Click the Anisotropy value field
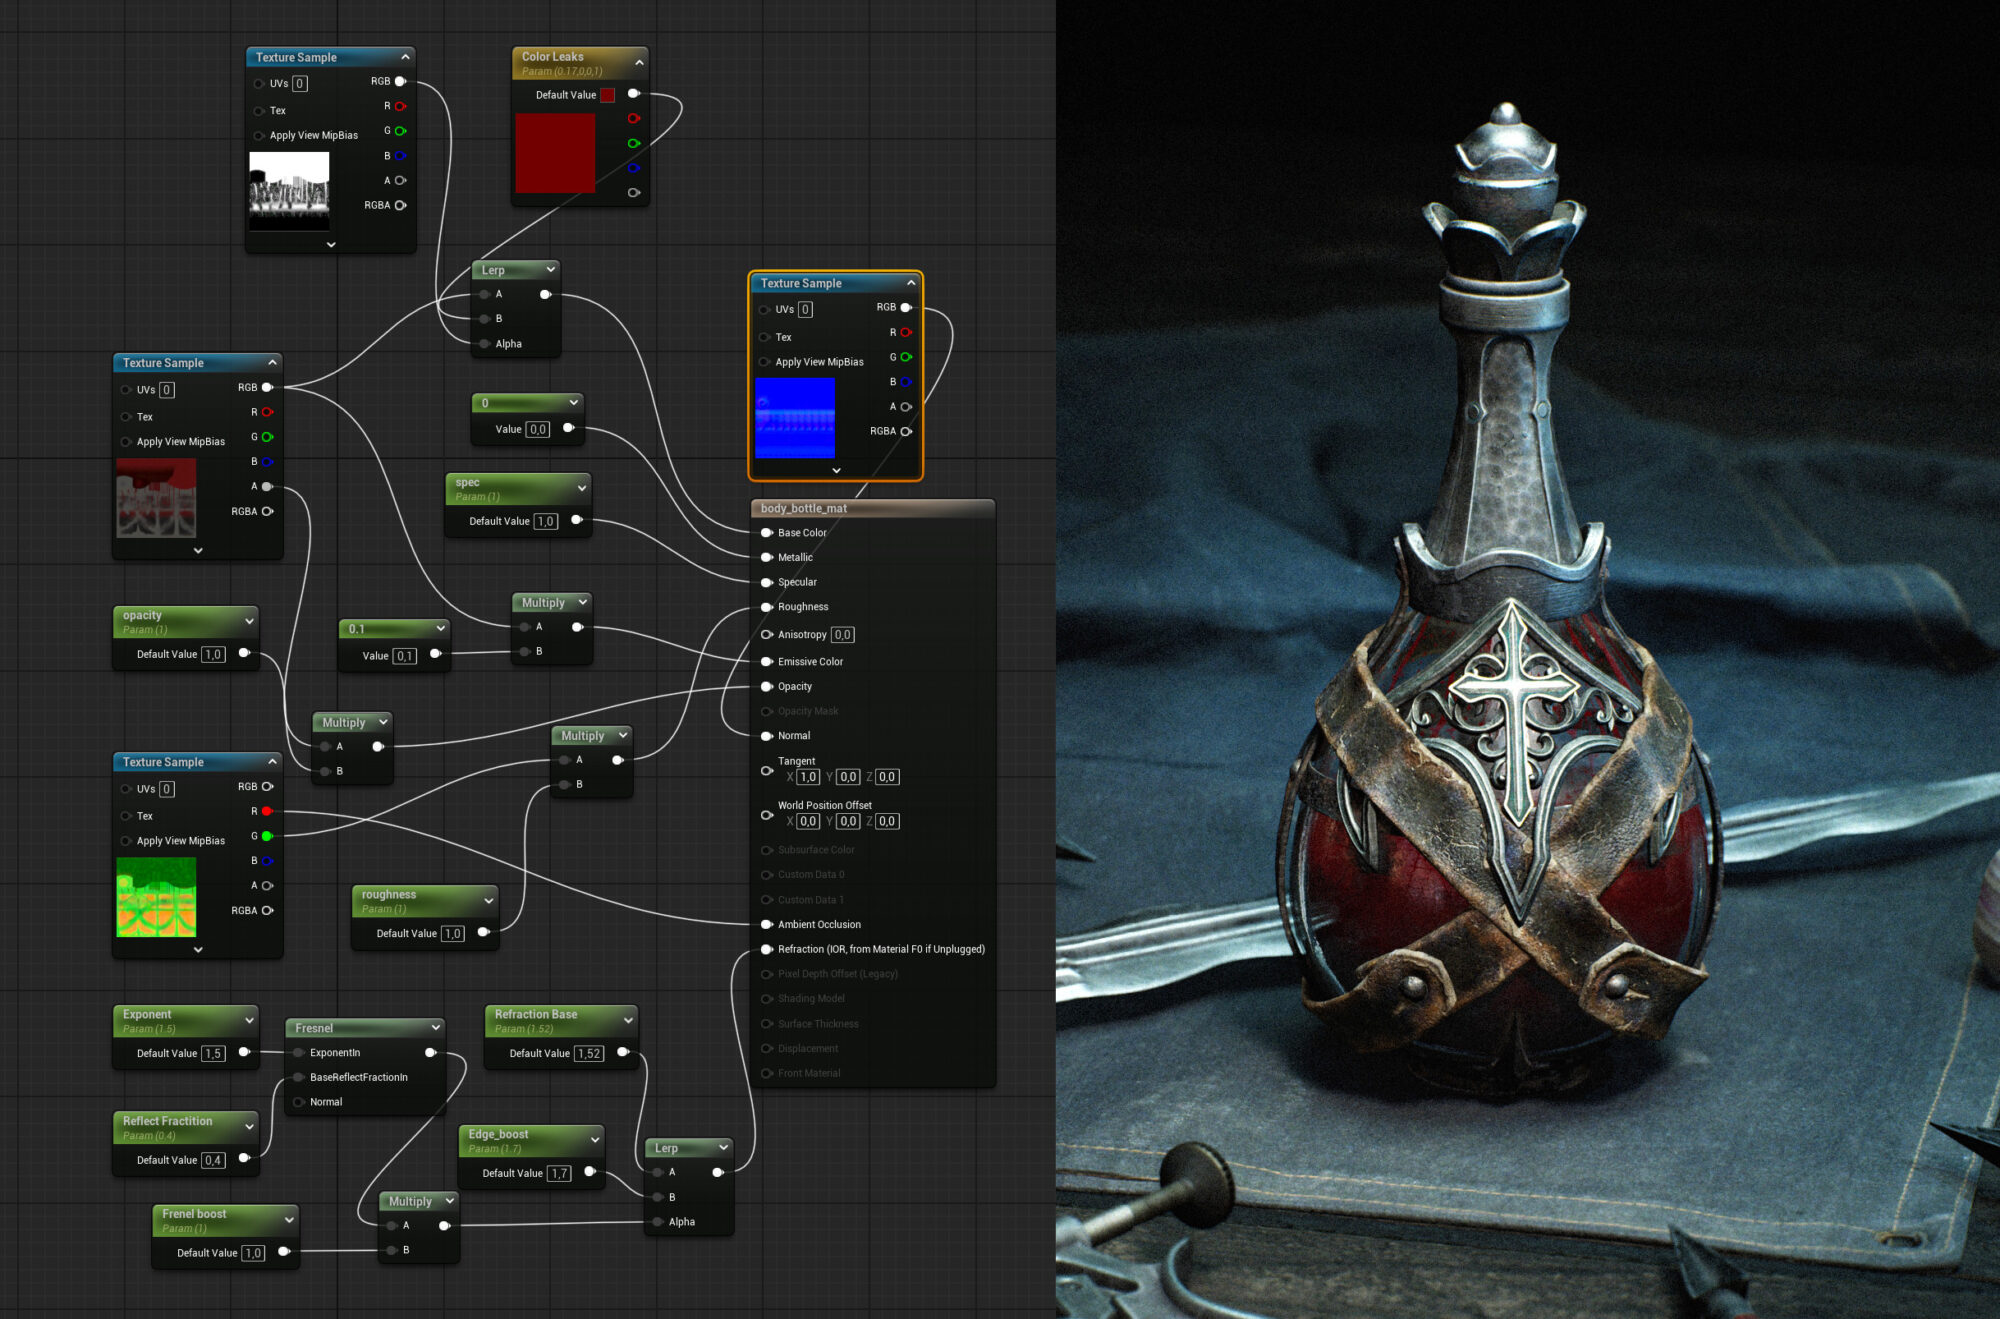This screenshot has width=2000, height=1319. point(842,634)
